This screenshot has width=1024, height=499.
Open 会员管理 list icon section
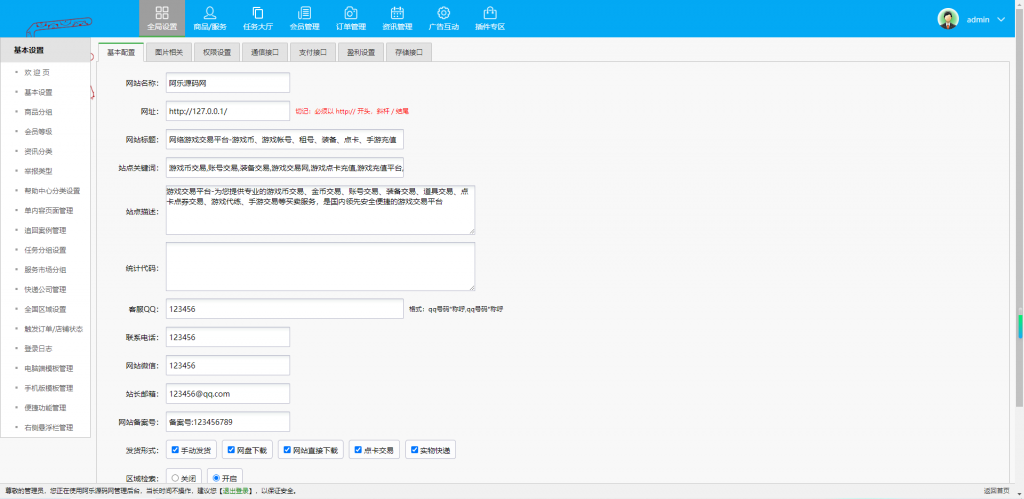click(304, 18)
